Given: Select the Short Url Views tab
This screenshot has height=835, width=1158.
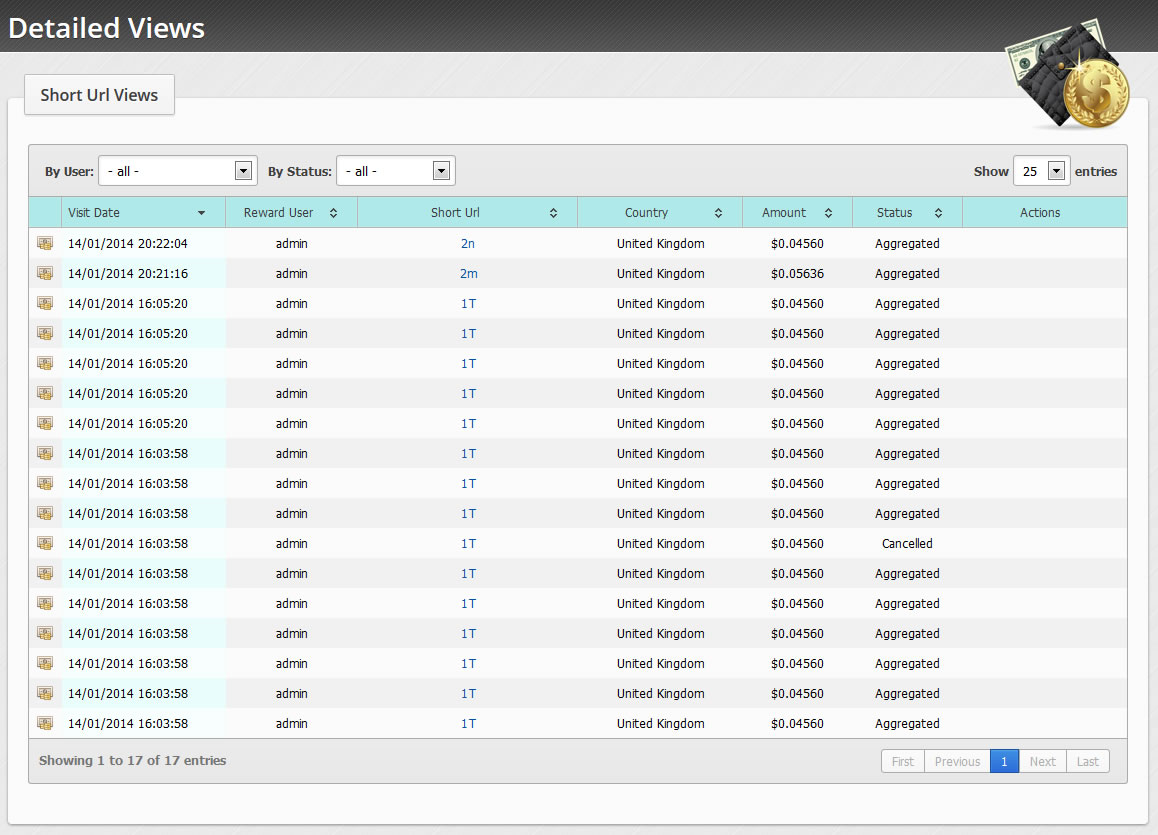Looking at the screenshot, I should pos(99,95).
